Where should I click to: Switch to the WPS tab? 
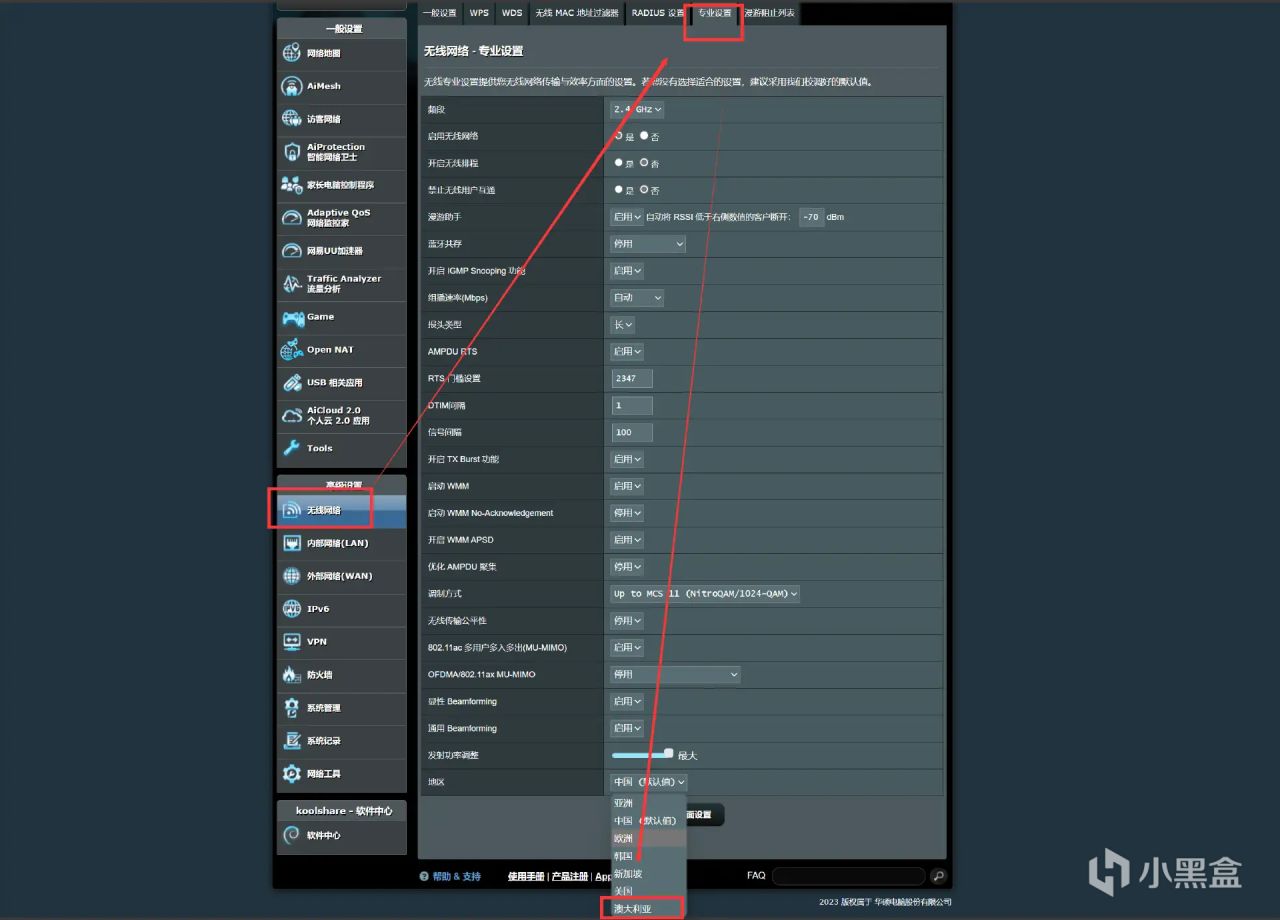[x=480, y=13]
